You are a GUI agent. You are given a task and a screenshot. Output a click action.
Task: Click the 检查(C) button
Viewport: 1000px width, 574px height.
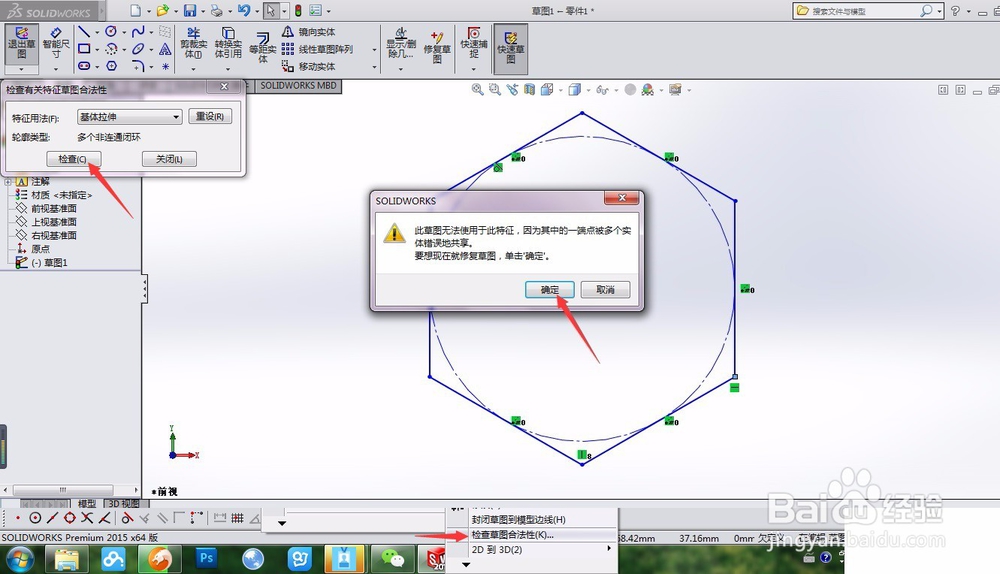point(73,159)
